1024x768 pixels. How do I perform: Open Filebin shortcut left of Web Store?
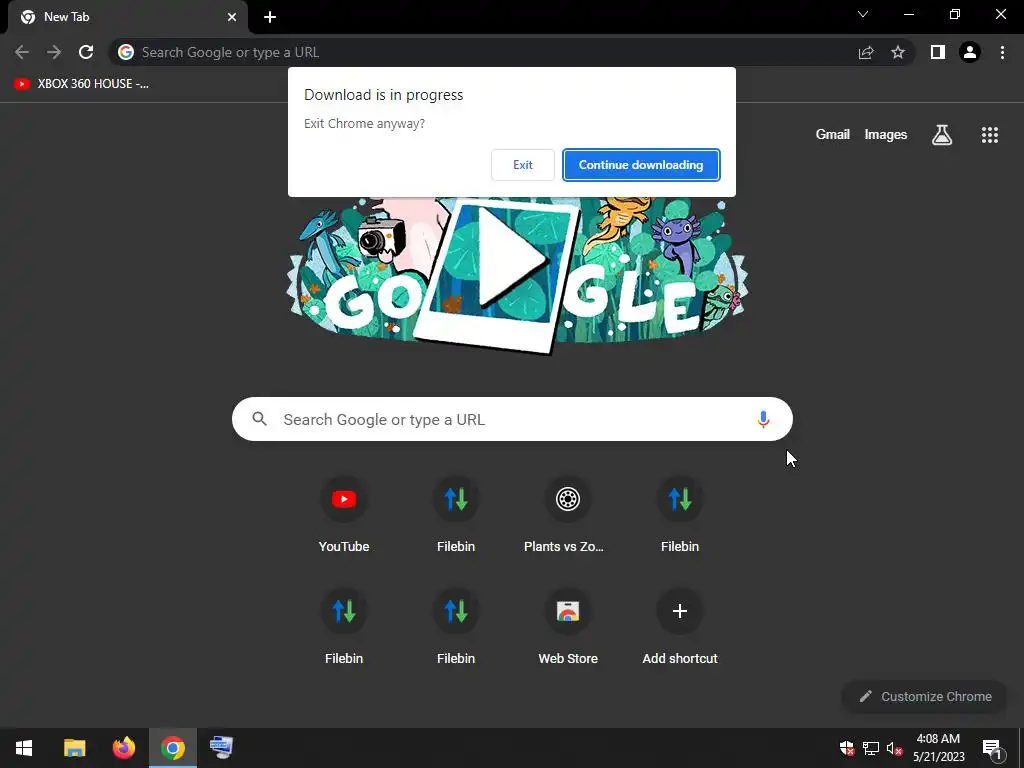click(456, 628)
